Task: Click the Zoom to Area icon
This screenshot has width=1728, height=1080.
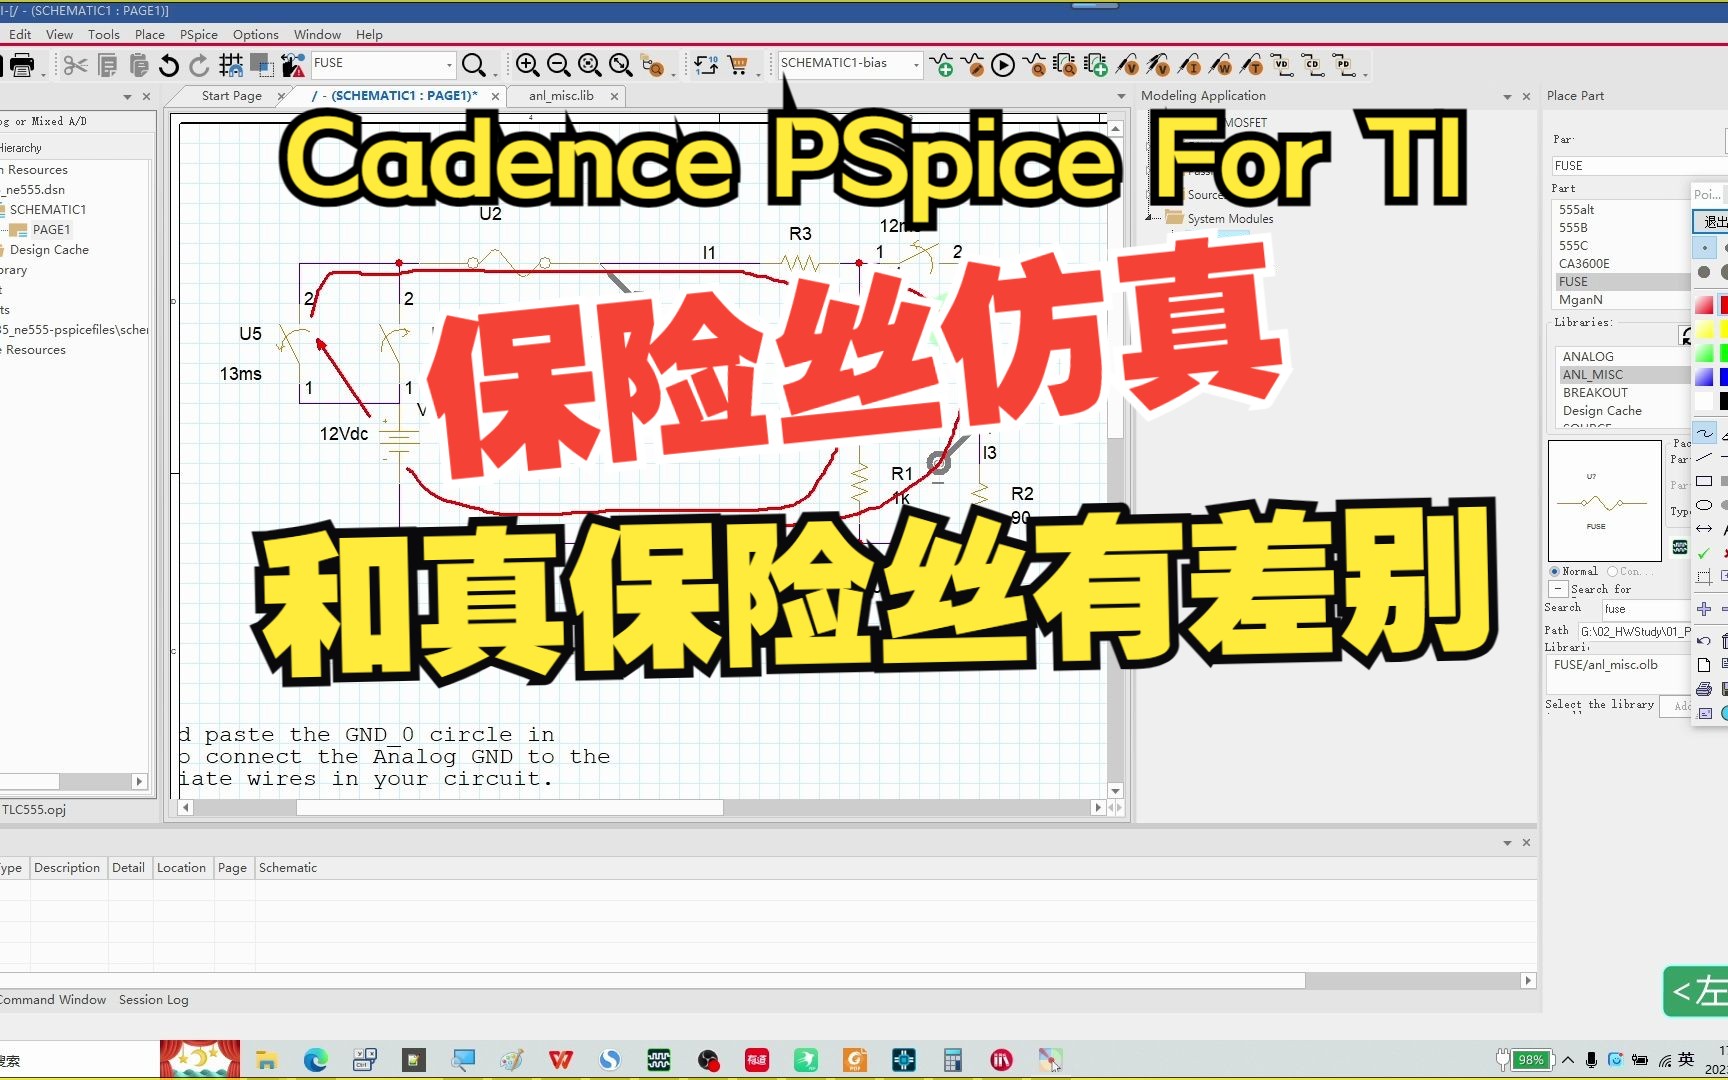Action: (x=590, y=66)
